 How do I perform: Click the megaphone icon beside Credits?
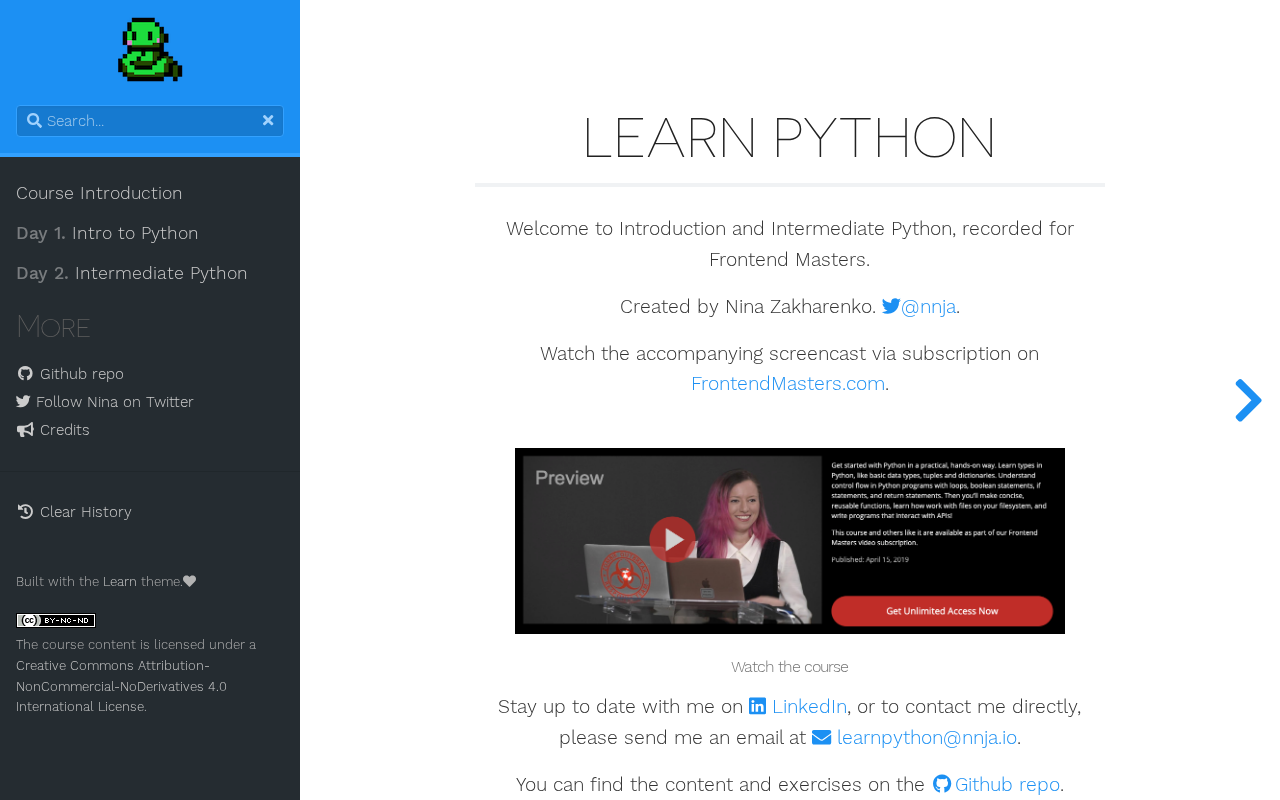(25, 430)
